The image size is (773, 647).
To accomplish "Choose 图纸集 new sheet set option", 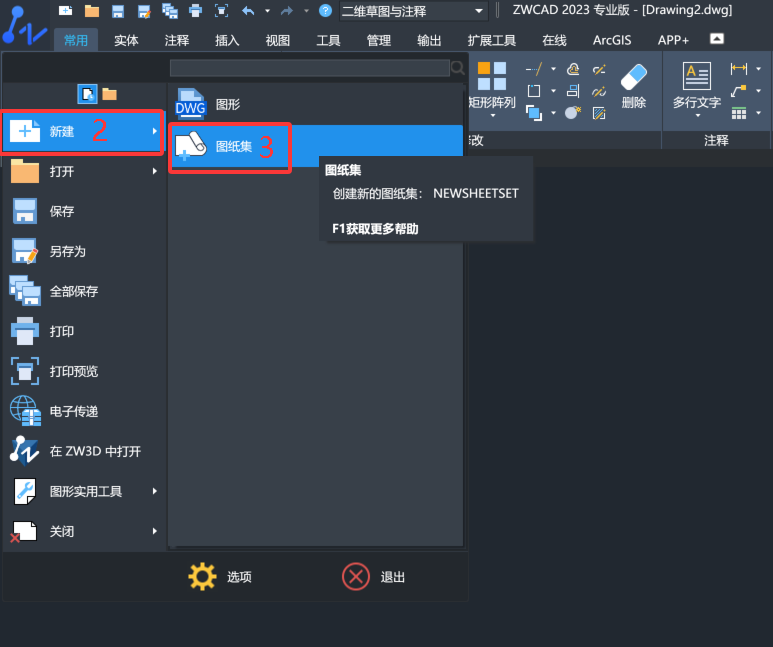I will tap(316, 146).
